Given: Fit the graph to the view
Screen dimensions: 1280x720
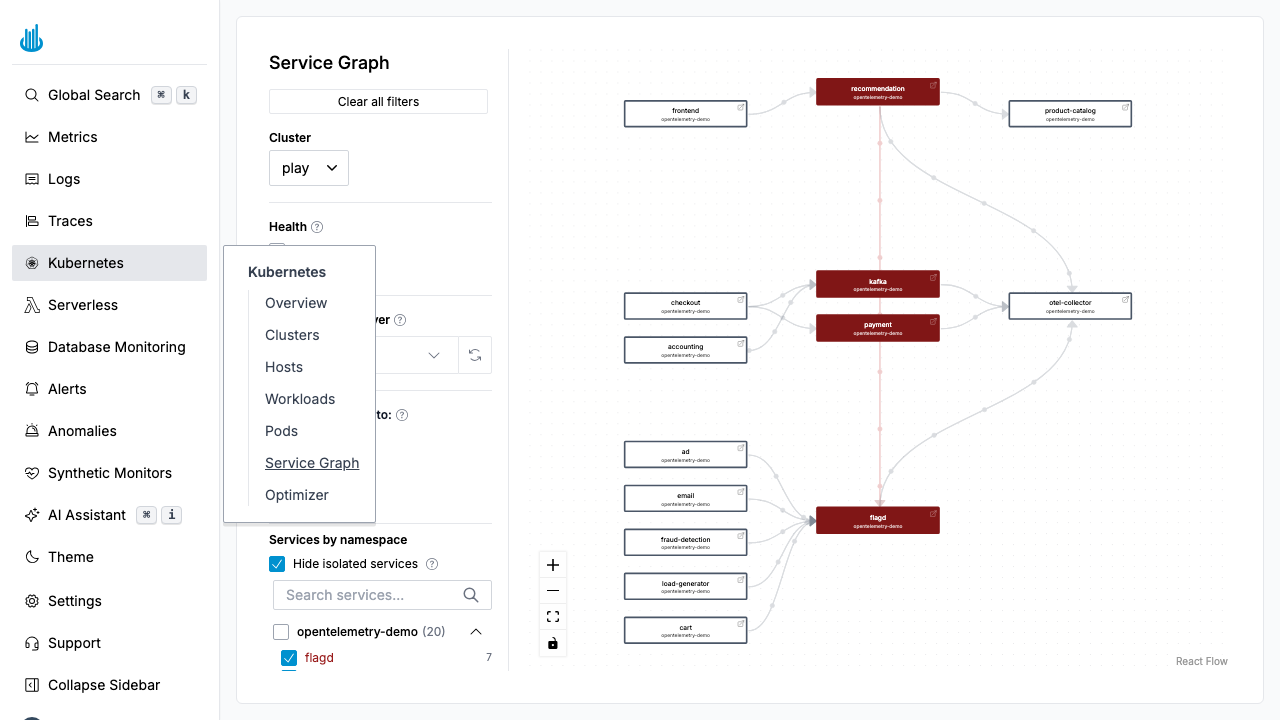Looking at the screenshot, I should tap(553, 616).
